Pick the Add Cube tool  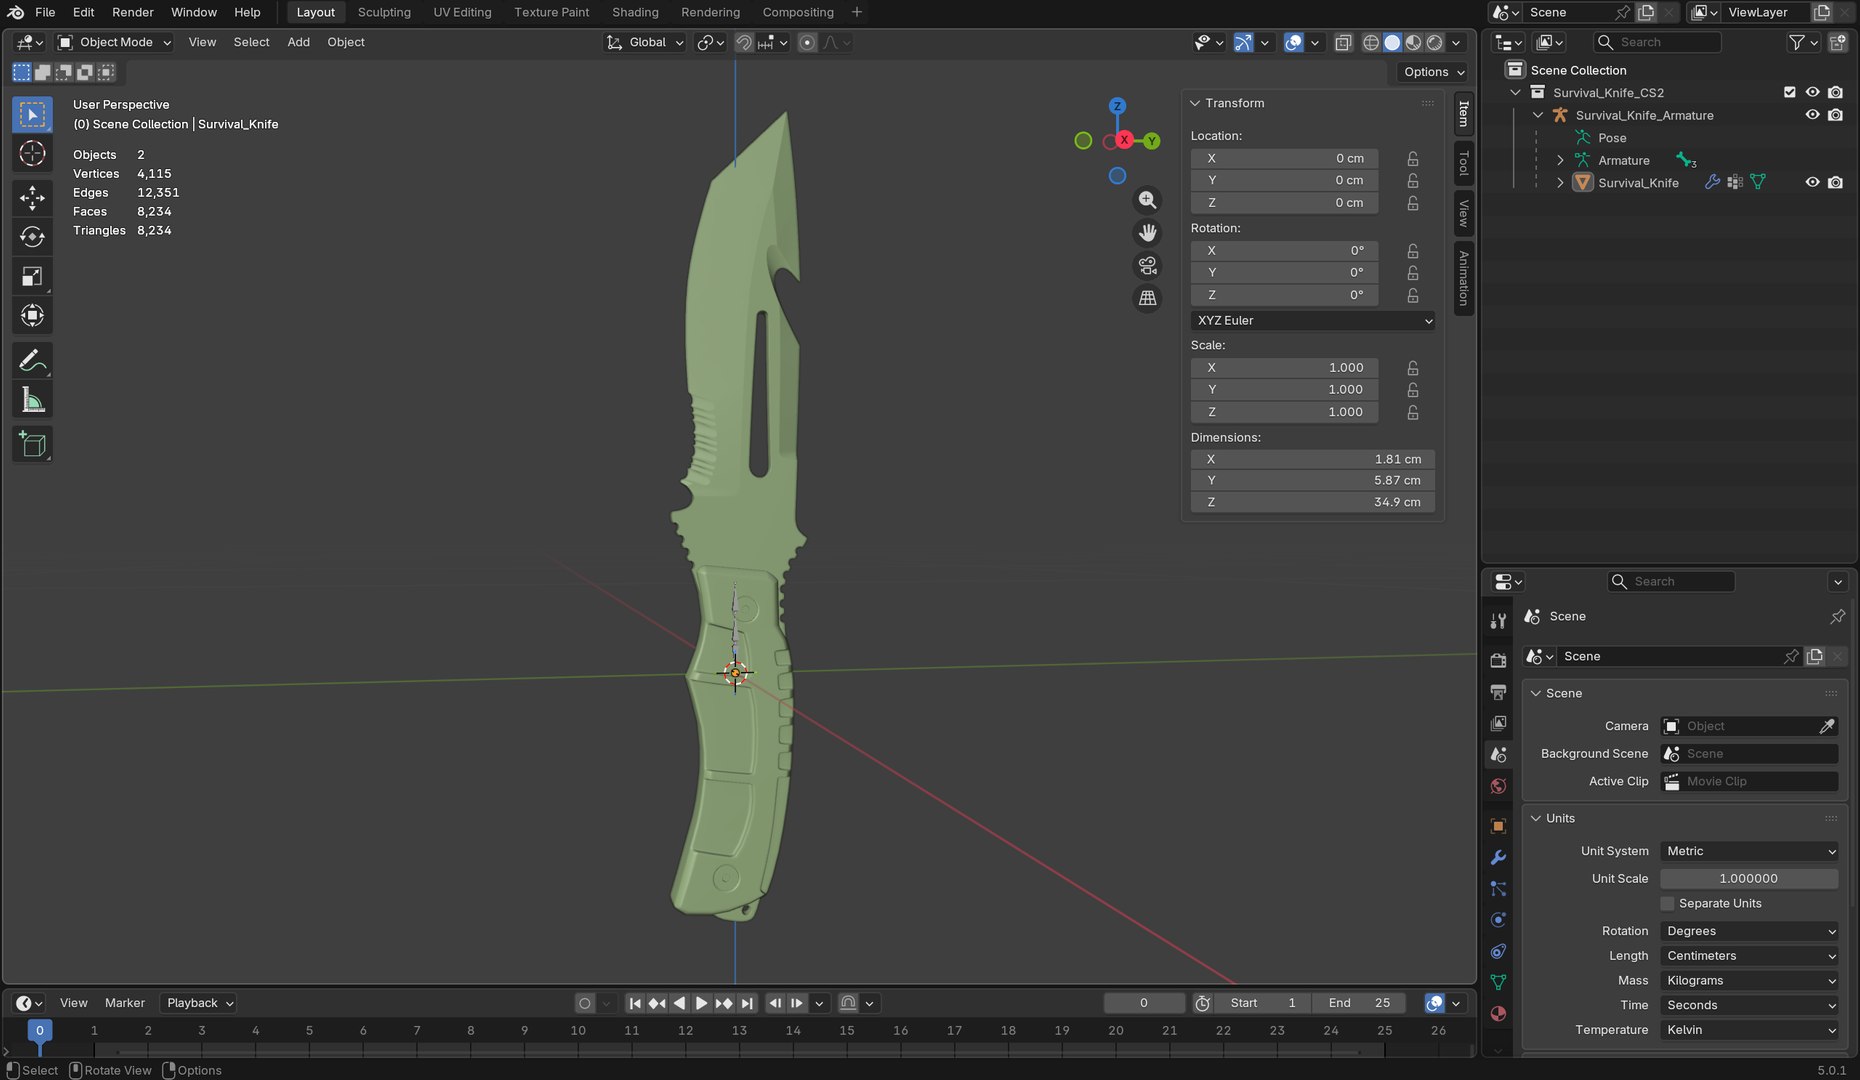click(32, 444)
